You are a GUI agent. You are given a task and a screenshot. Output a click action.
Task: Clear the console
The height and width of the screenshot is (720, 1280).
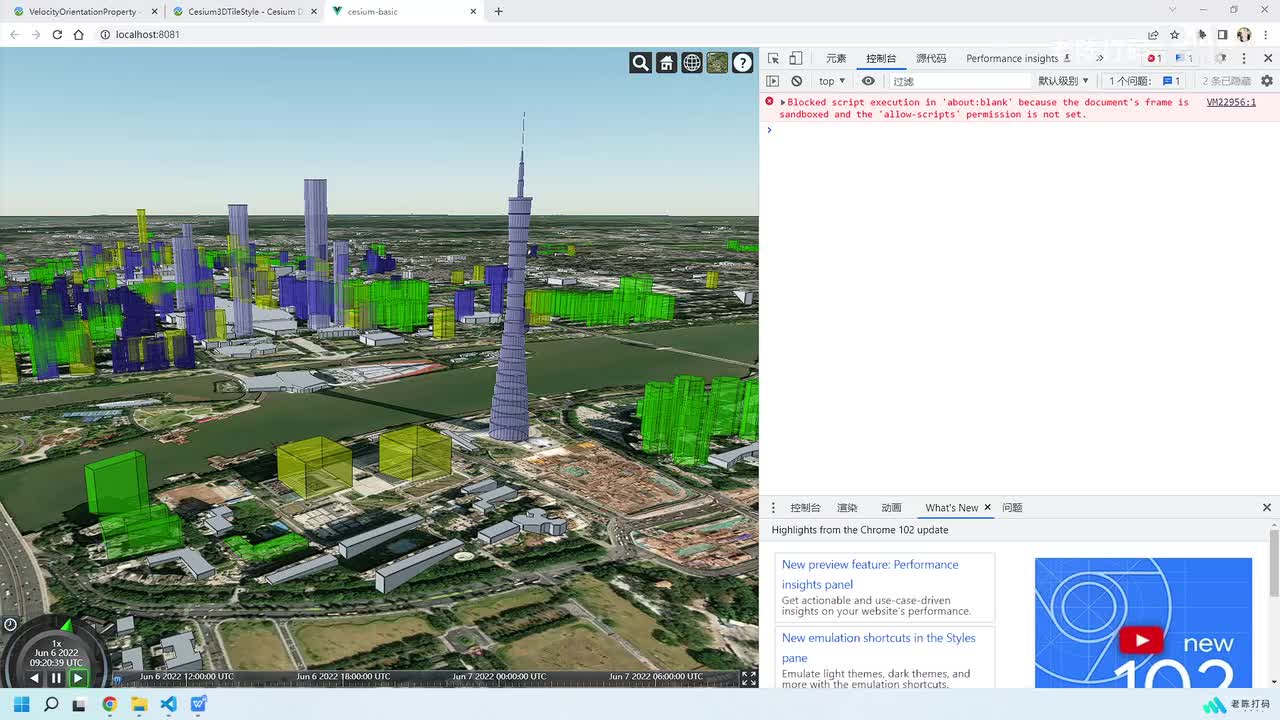(797, 81)
